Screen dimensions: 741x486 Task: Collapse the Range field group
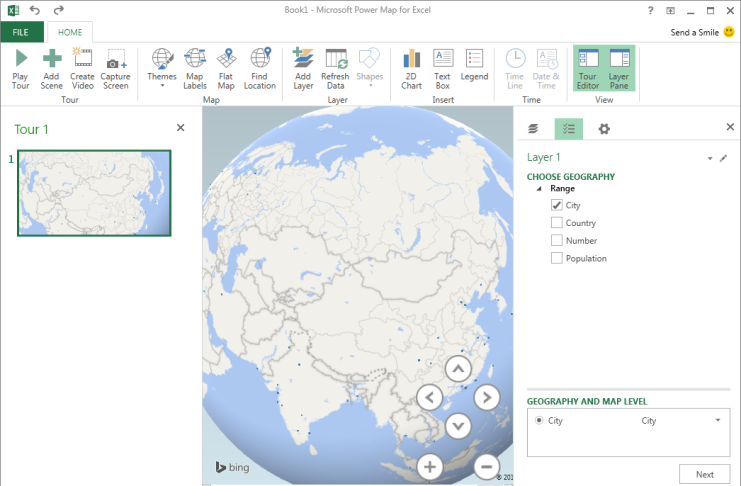tap(539, 189)
